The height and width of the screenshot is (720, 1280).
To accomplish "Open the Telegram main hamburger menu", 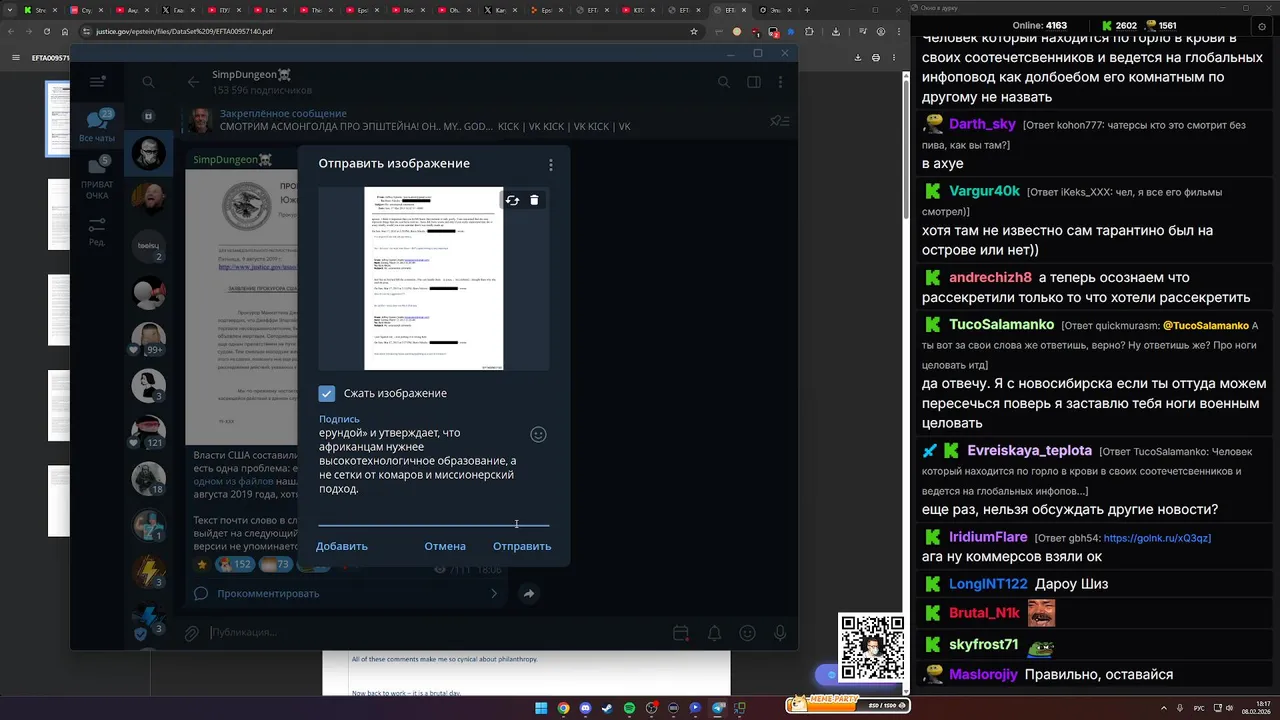I will [97, 82].
